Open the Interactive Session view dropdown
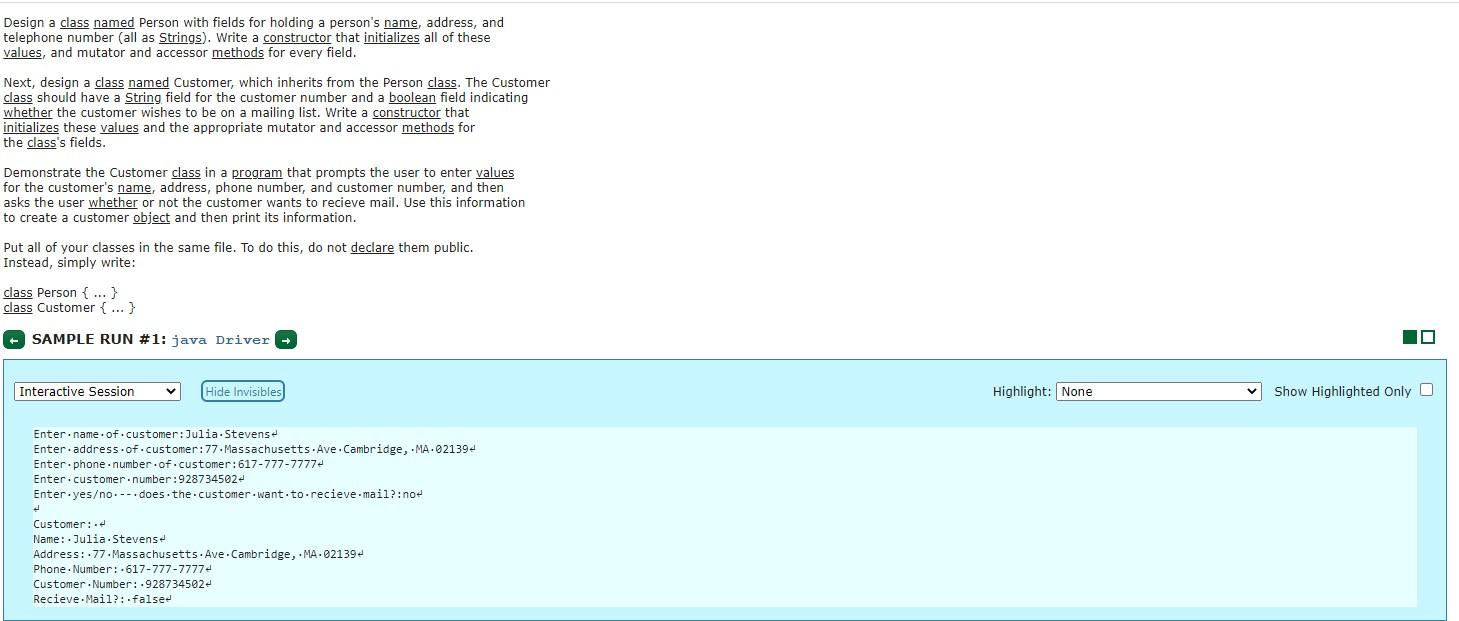1459x621 pixels. pyautogui.click(x=96, y=391)
